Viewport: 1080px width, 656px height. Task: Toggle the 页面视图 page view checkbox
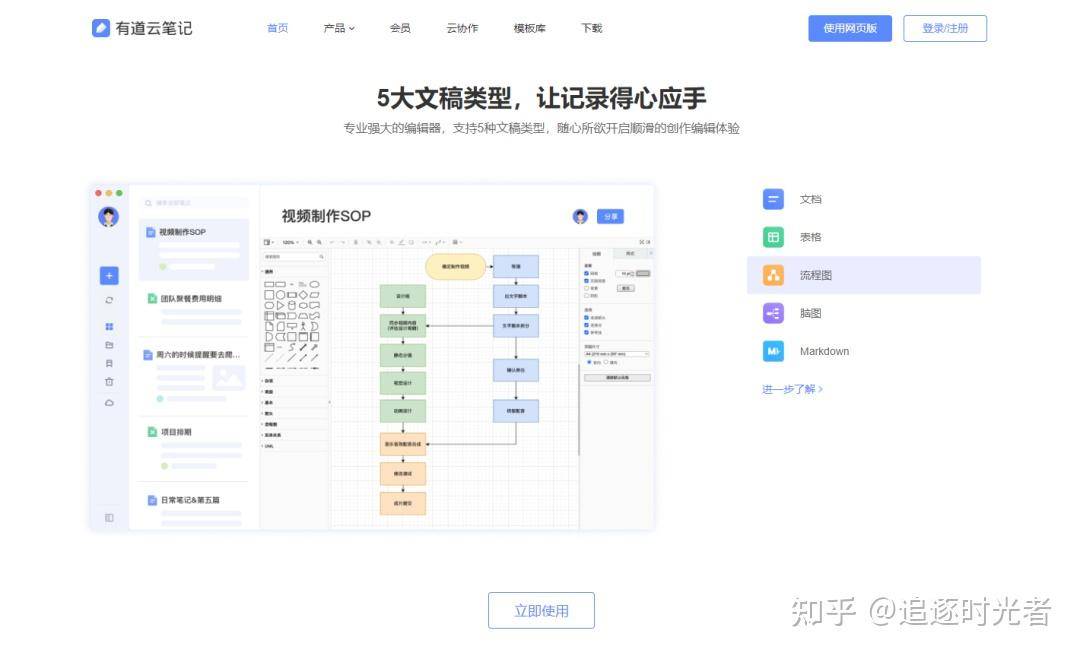pos(586,281)
